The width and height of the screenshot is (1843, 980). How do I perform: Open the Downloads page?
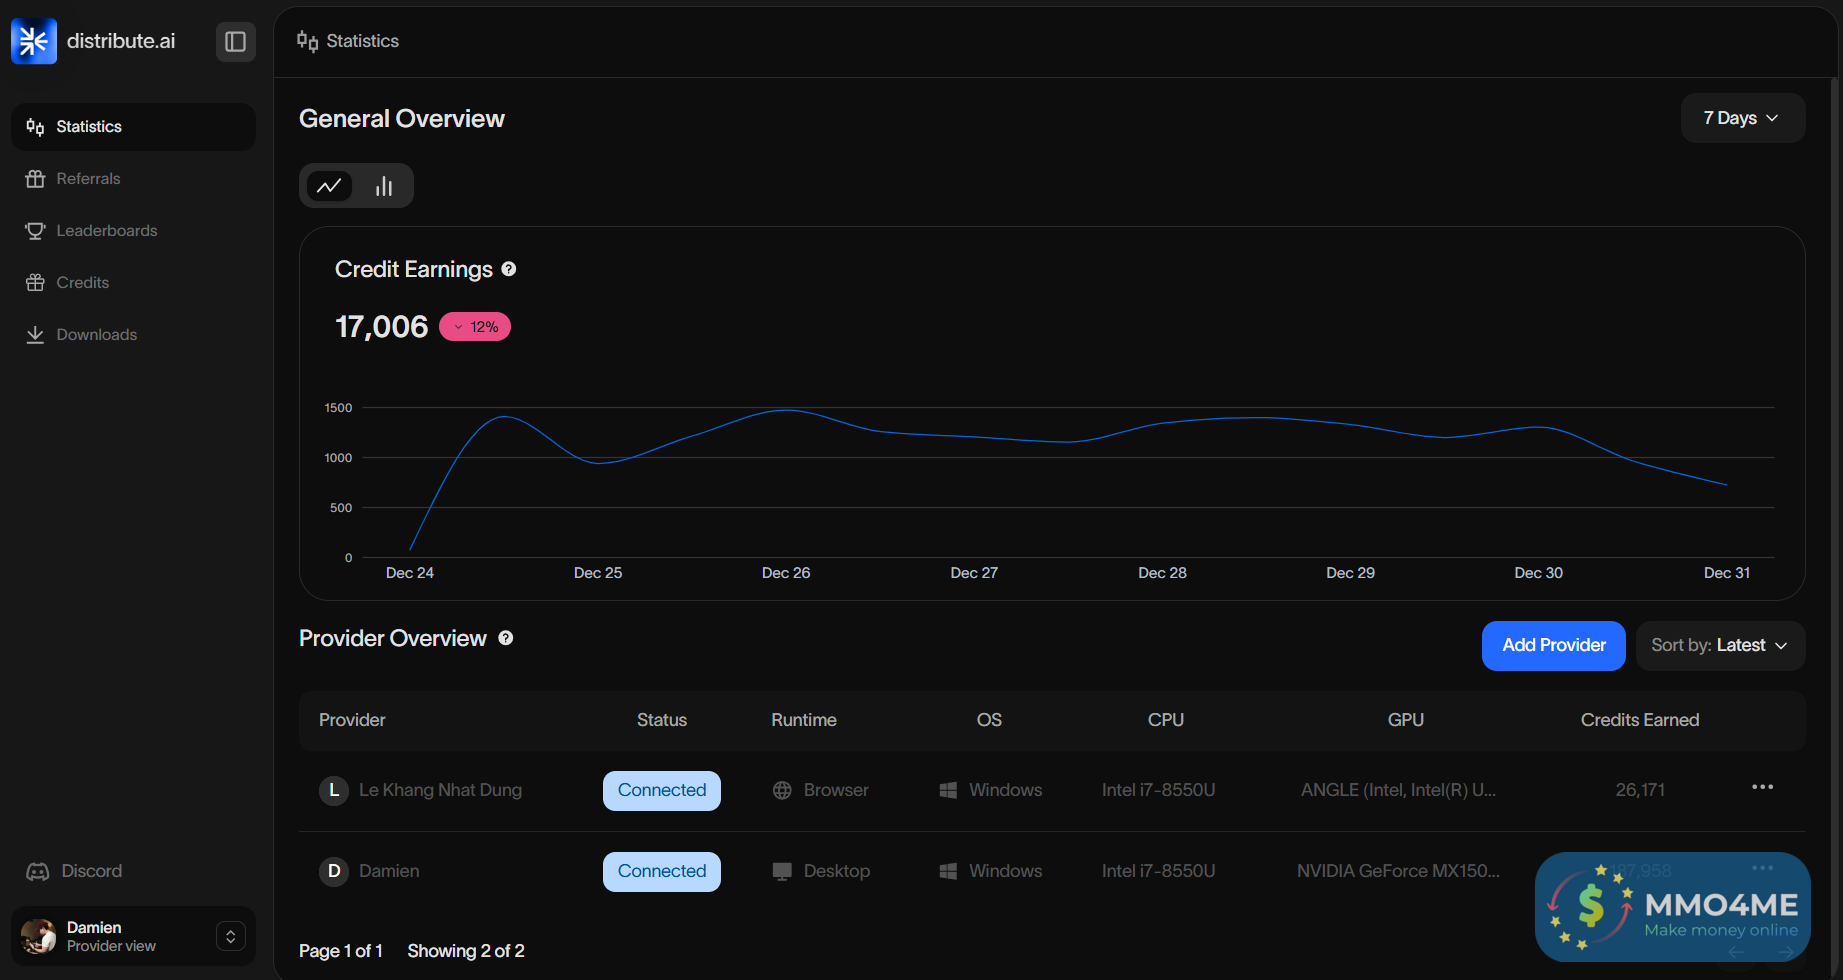(133, 335)
